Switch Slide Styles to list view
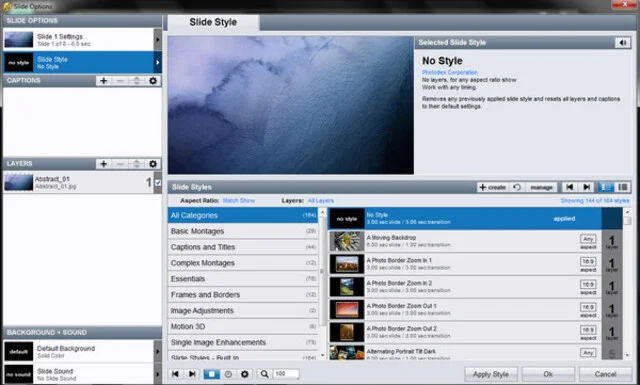Viewport: 640px width, 385px height. 606,187
